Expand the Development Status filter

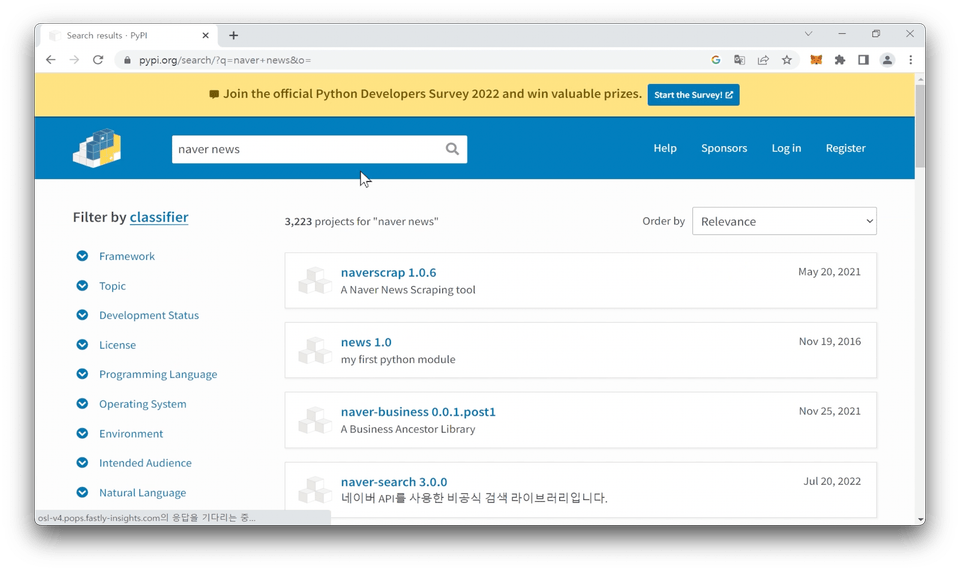coord(82,315)
